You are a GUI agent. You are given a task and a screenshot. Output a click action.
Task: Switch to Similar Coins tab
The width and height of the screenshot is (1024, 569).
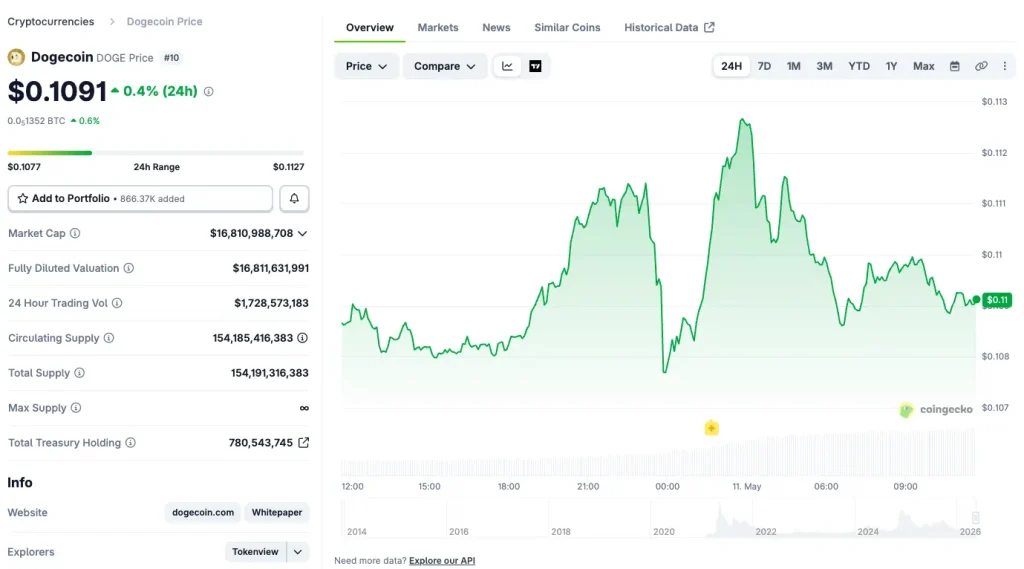[x=567, y=27]
